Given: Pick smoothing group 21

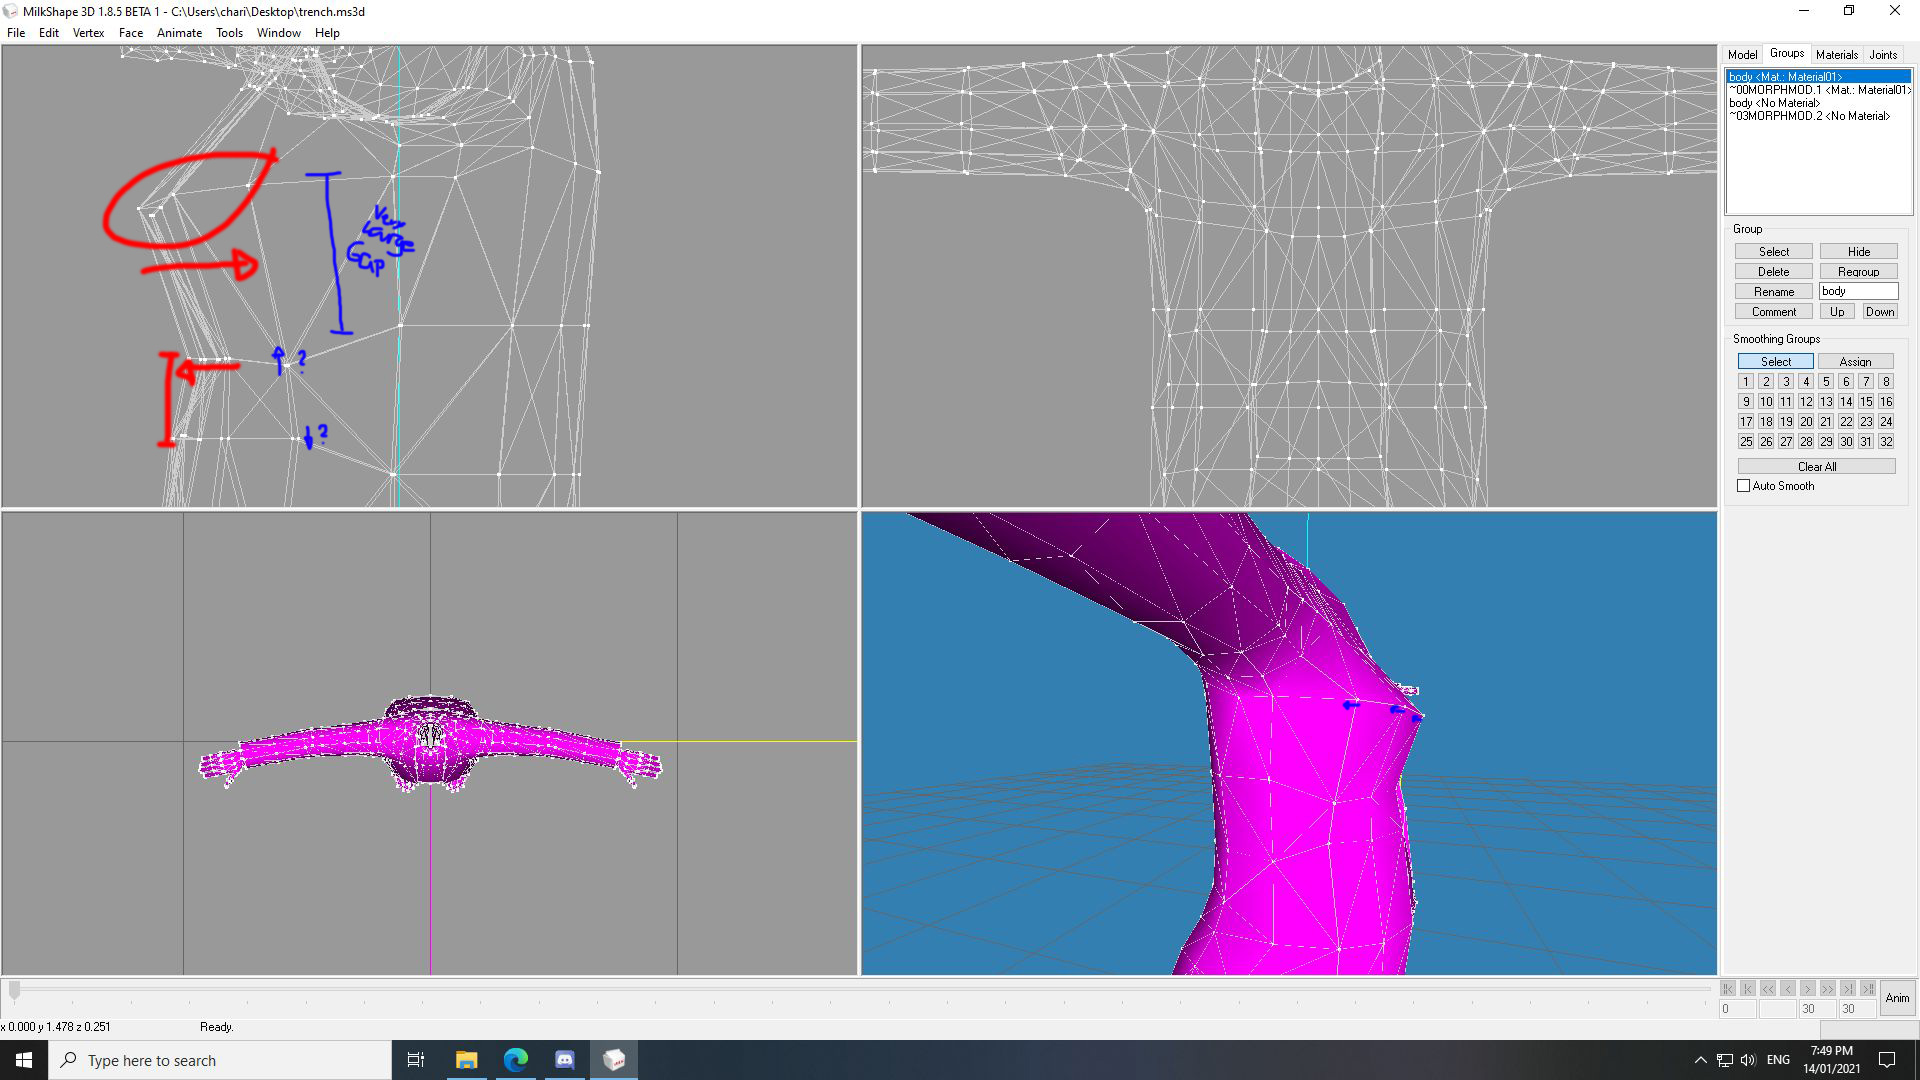Looking at the screenshot, I should pyautogui.click(x=1826, y=422).
